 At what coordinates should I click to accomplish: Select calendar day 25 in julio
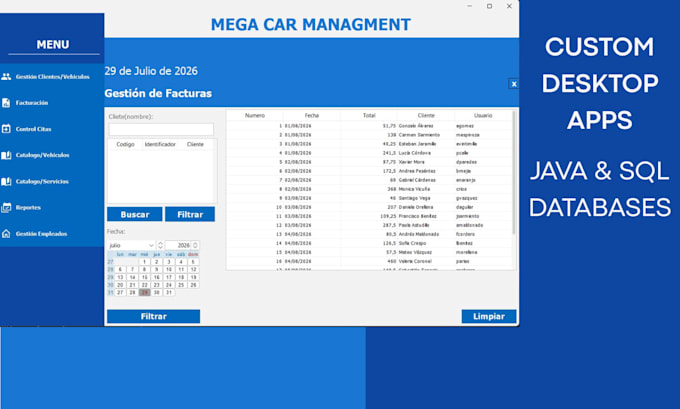pyautogui.click(x=181, y=285)
